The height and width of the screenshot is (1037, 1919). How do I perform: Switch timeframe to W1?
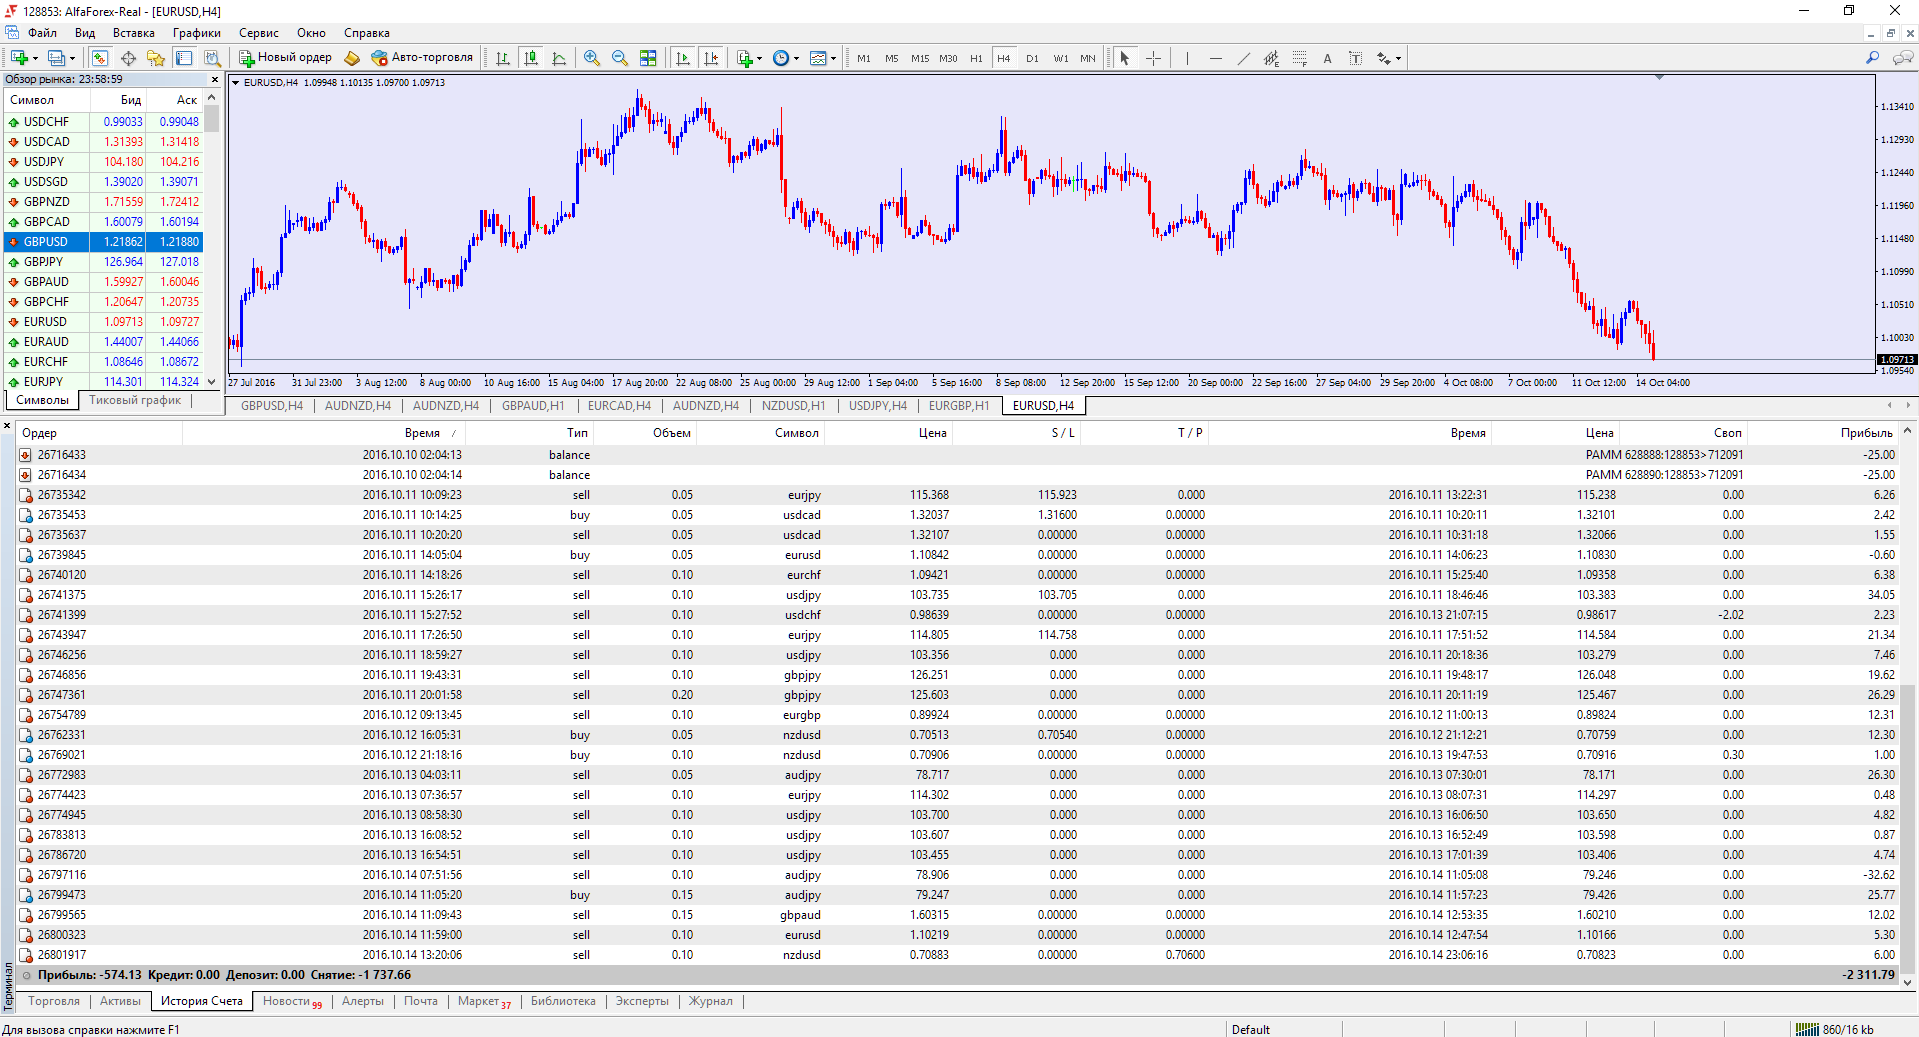click(1060, 58)
